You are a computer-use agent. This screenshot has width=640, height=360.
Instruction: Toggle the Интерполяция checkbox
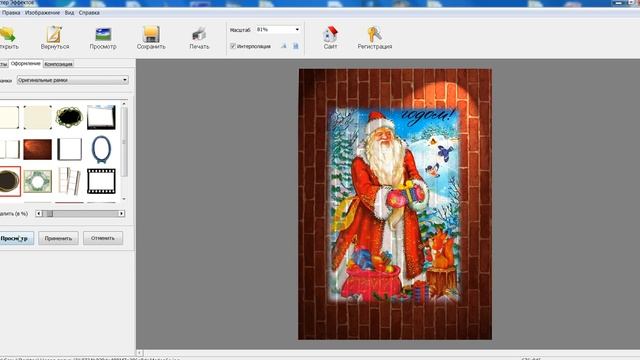point(233,46)
